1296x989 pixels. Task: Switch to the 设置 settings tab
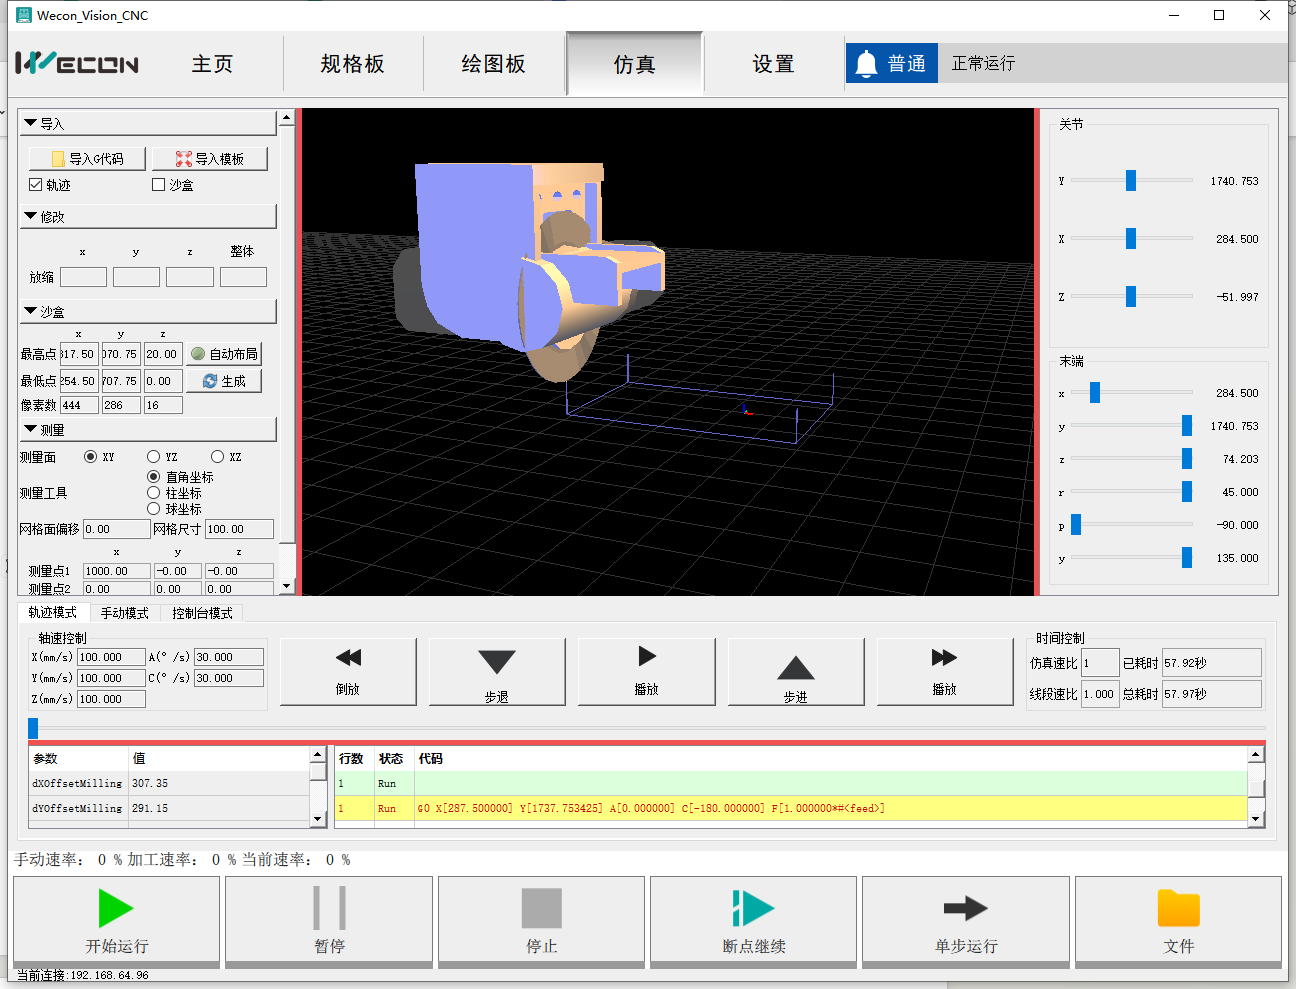773,64
